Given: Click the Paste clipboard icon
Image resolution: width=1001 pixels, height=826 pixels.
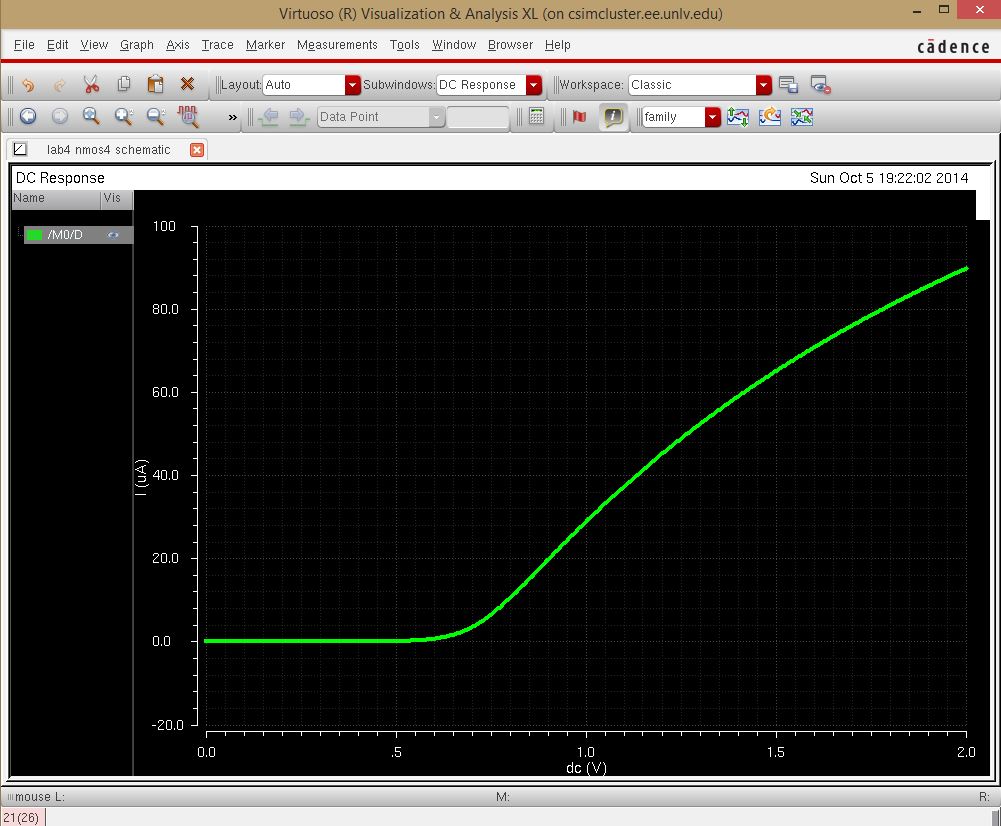Looking at the screenshot, I should tap(155, 85).
